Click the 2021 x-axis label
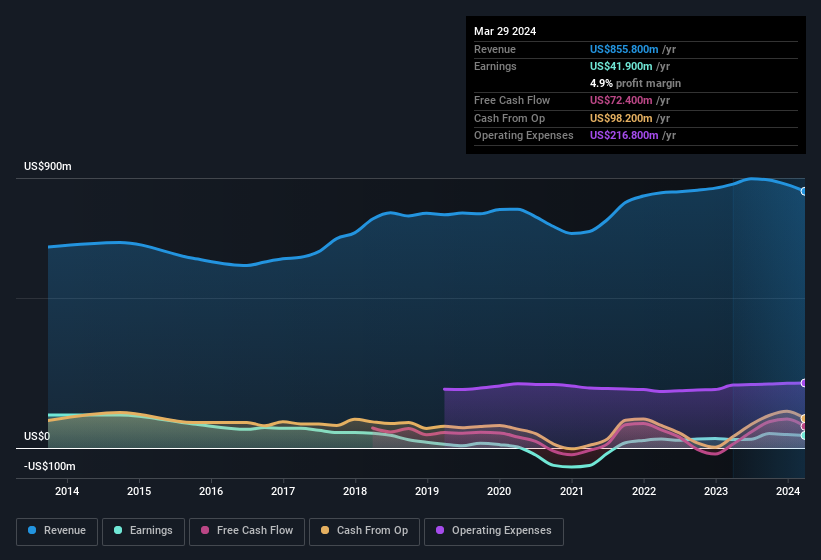Image resolution: width=821 pixels, height=560 pixels. click(572, 491)
